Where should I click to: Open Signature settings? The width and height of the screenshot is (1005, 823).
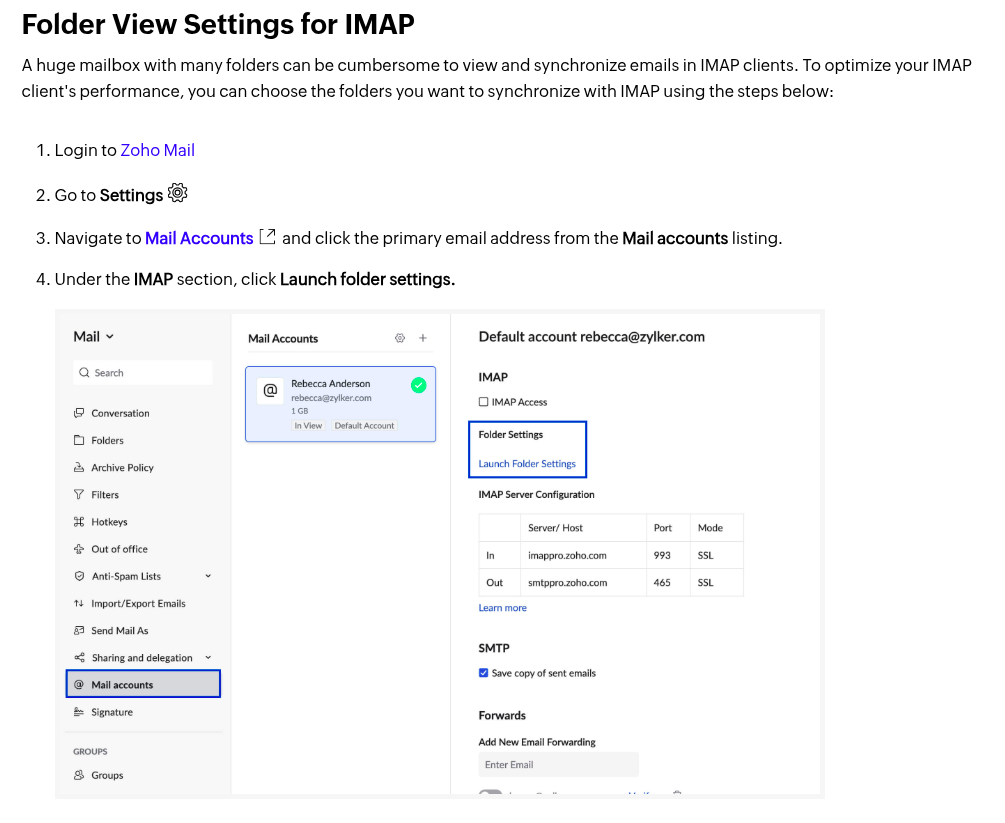click(x=112, y=712)
